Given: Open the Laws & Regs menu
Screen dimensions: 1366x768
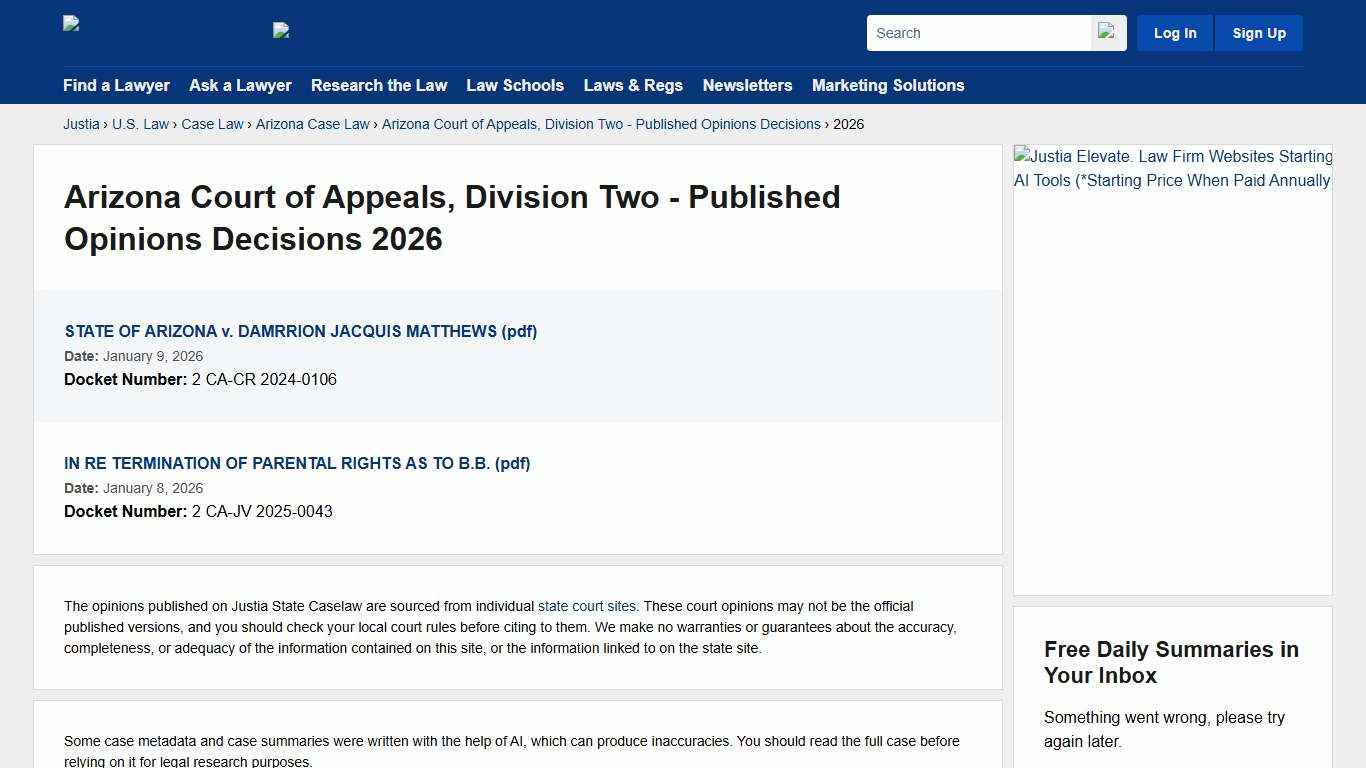Looking at the screenshot, I should (x=633, y=86).
